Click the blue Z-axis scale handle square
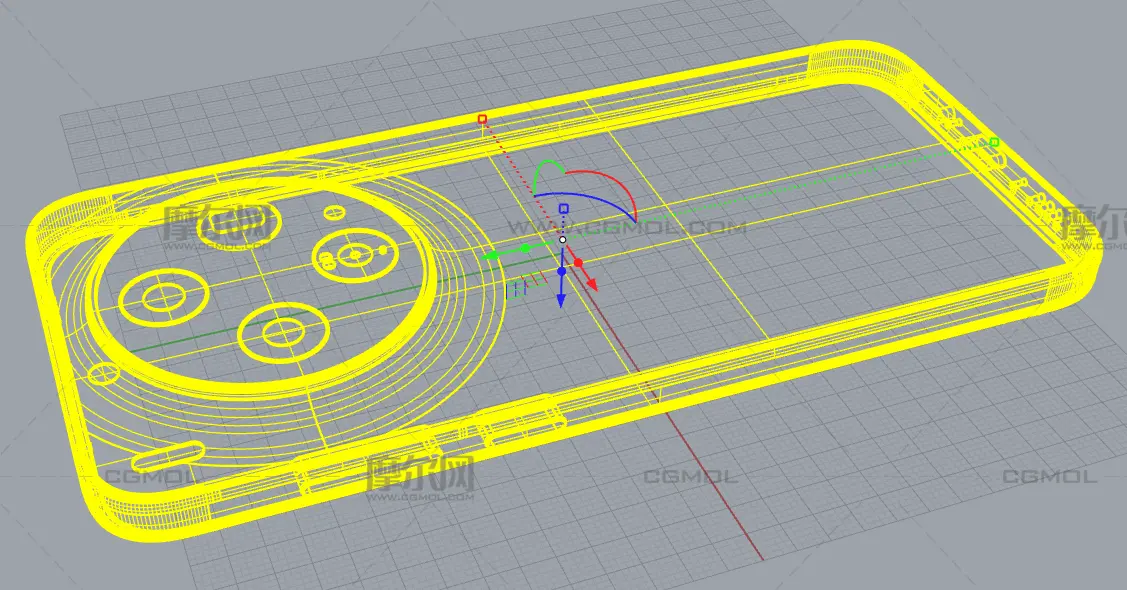The width and height of the screenshot is (1127, 590). (563, 209)
